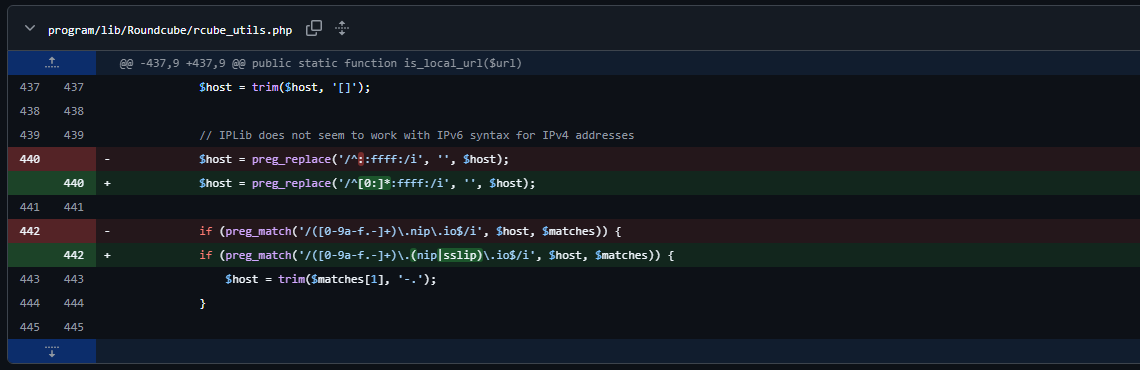Click the plus marker on added preg_match line
The width and height of the screenshot is (1140, 370).
107,255
